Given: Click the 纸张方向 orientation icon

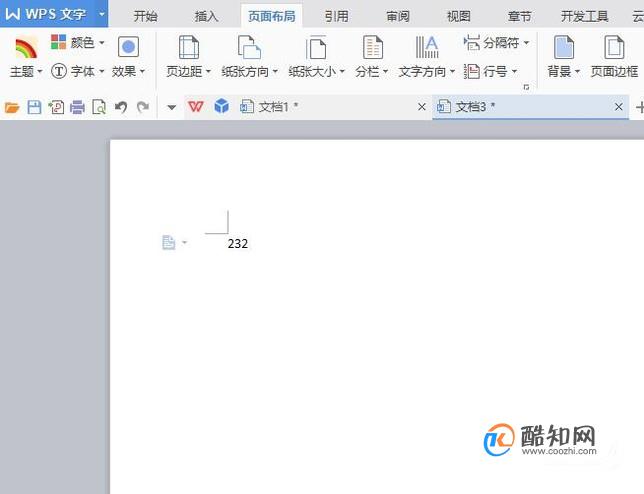Looking at the screenshot, I should [249, 47].
